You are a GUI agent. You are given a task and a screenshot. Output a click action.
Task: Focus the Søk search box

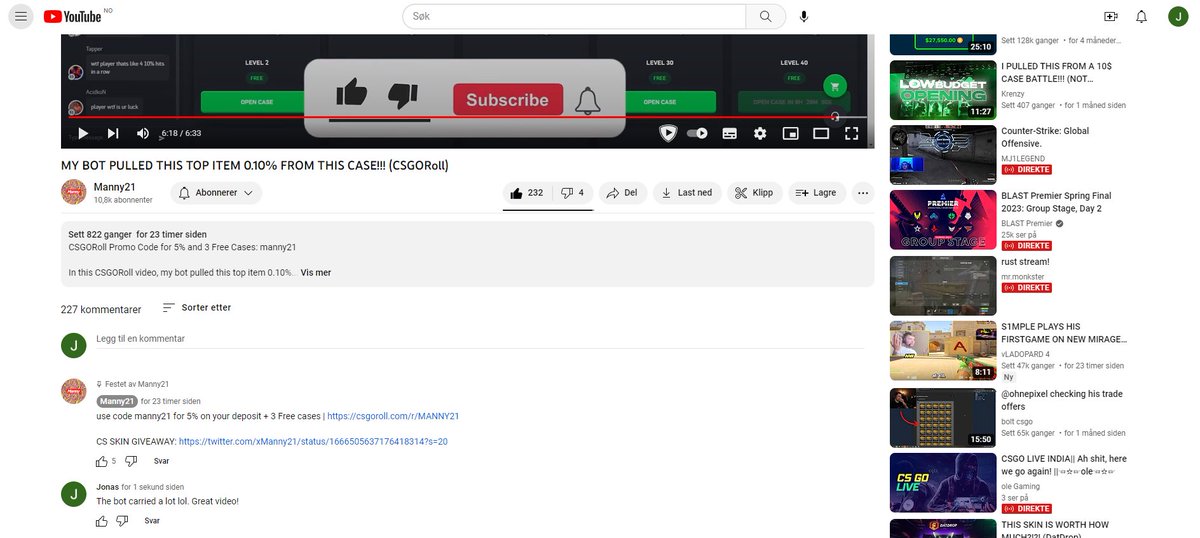(x=575, y=16)
